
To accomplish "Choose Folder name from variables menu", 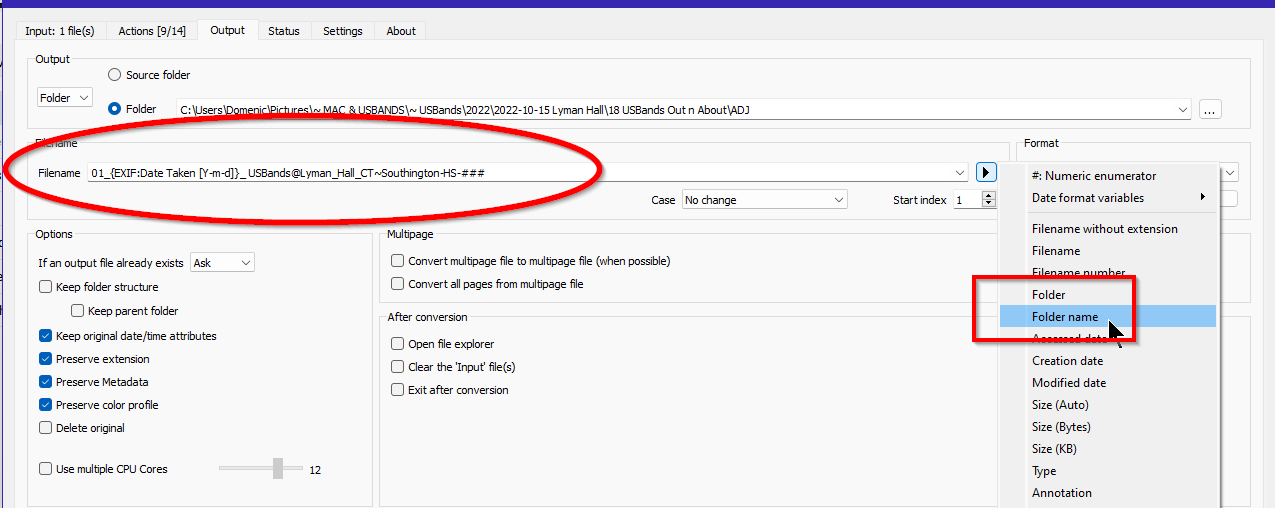I will click(1065, 317).
